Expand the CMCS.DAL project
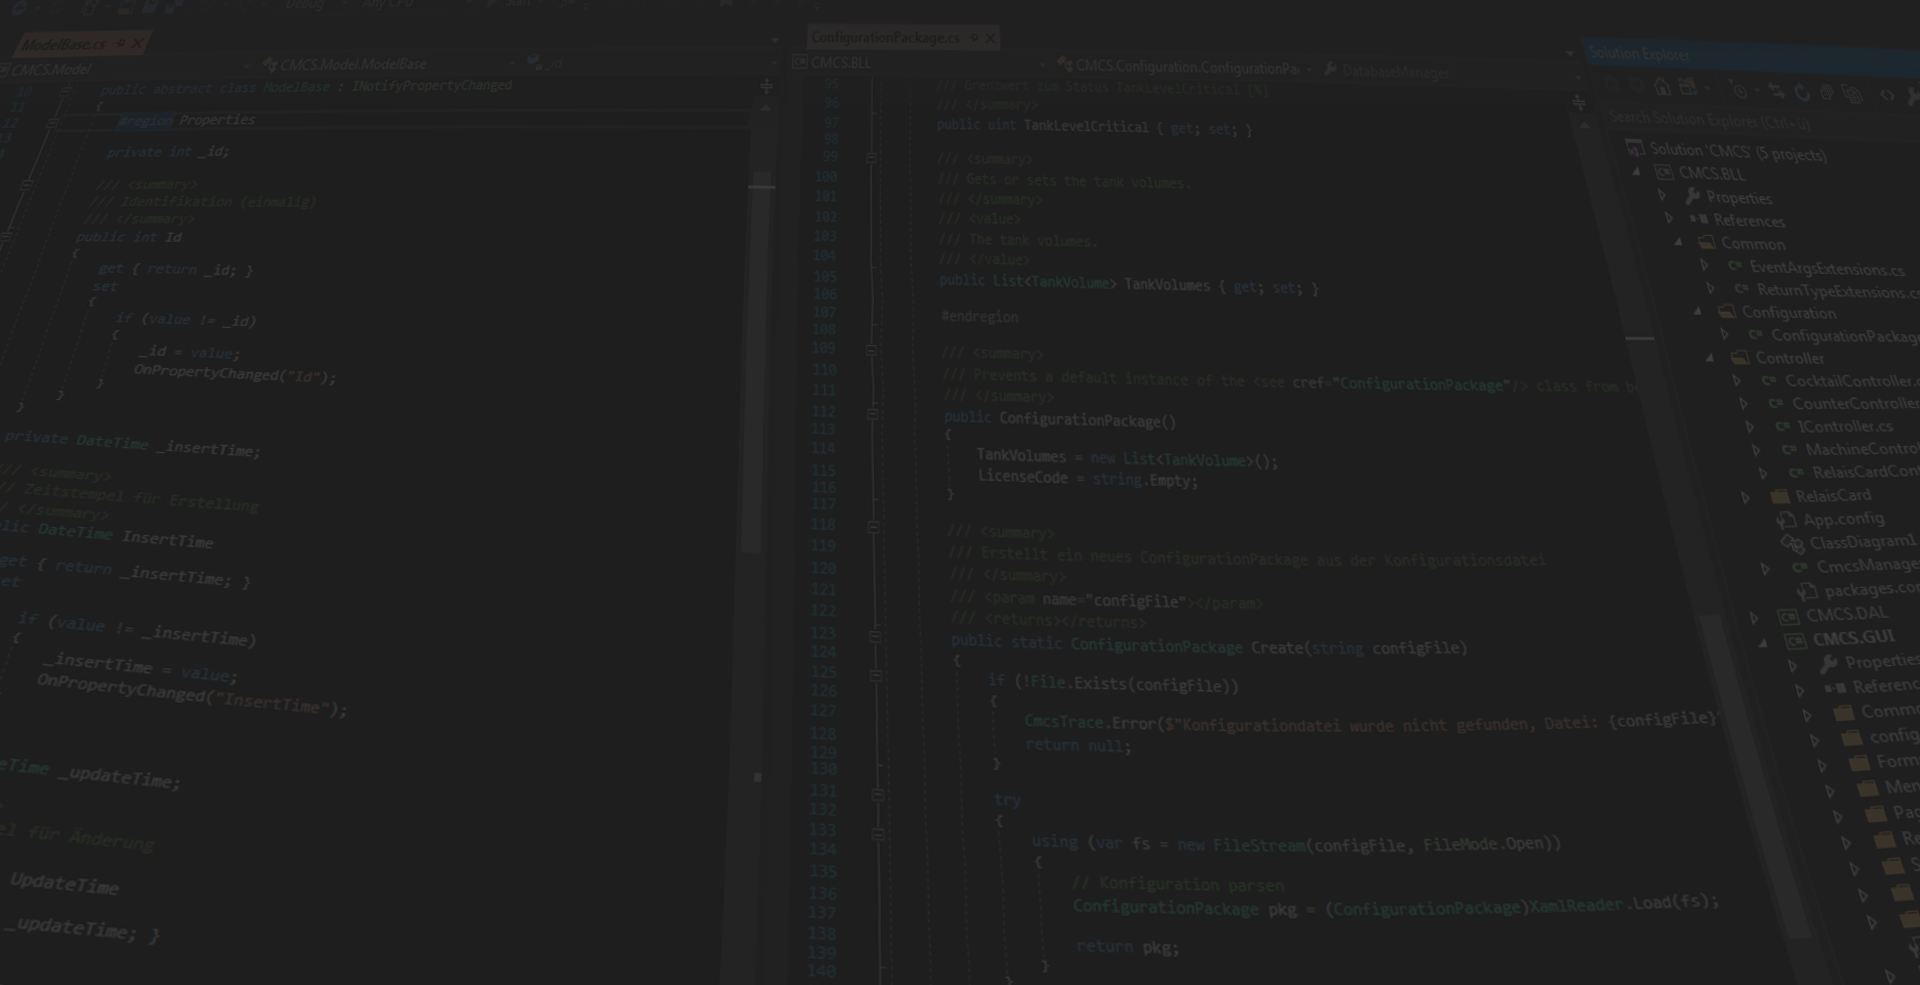Screen dimensions: 1920x985 click(1754, 617)
